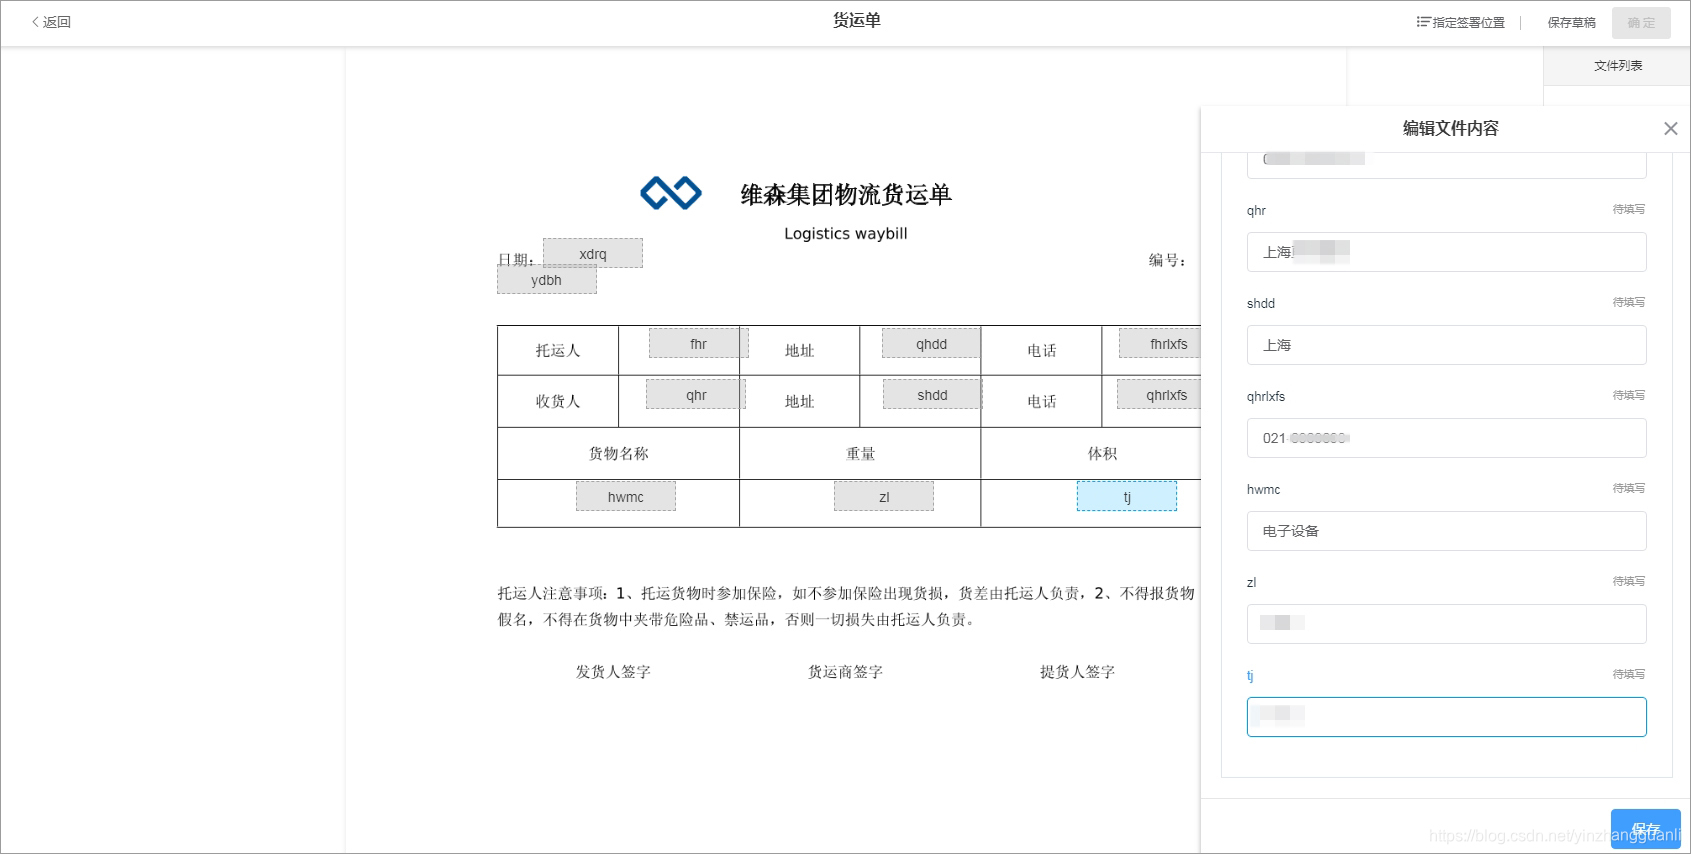Click the 确定 confirm button
1691x854 pixels.
coord(1641,22)
